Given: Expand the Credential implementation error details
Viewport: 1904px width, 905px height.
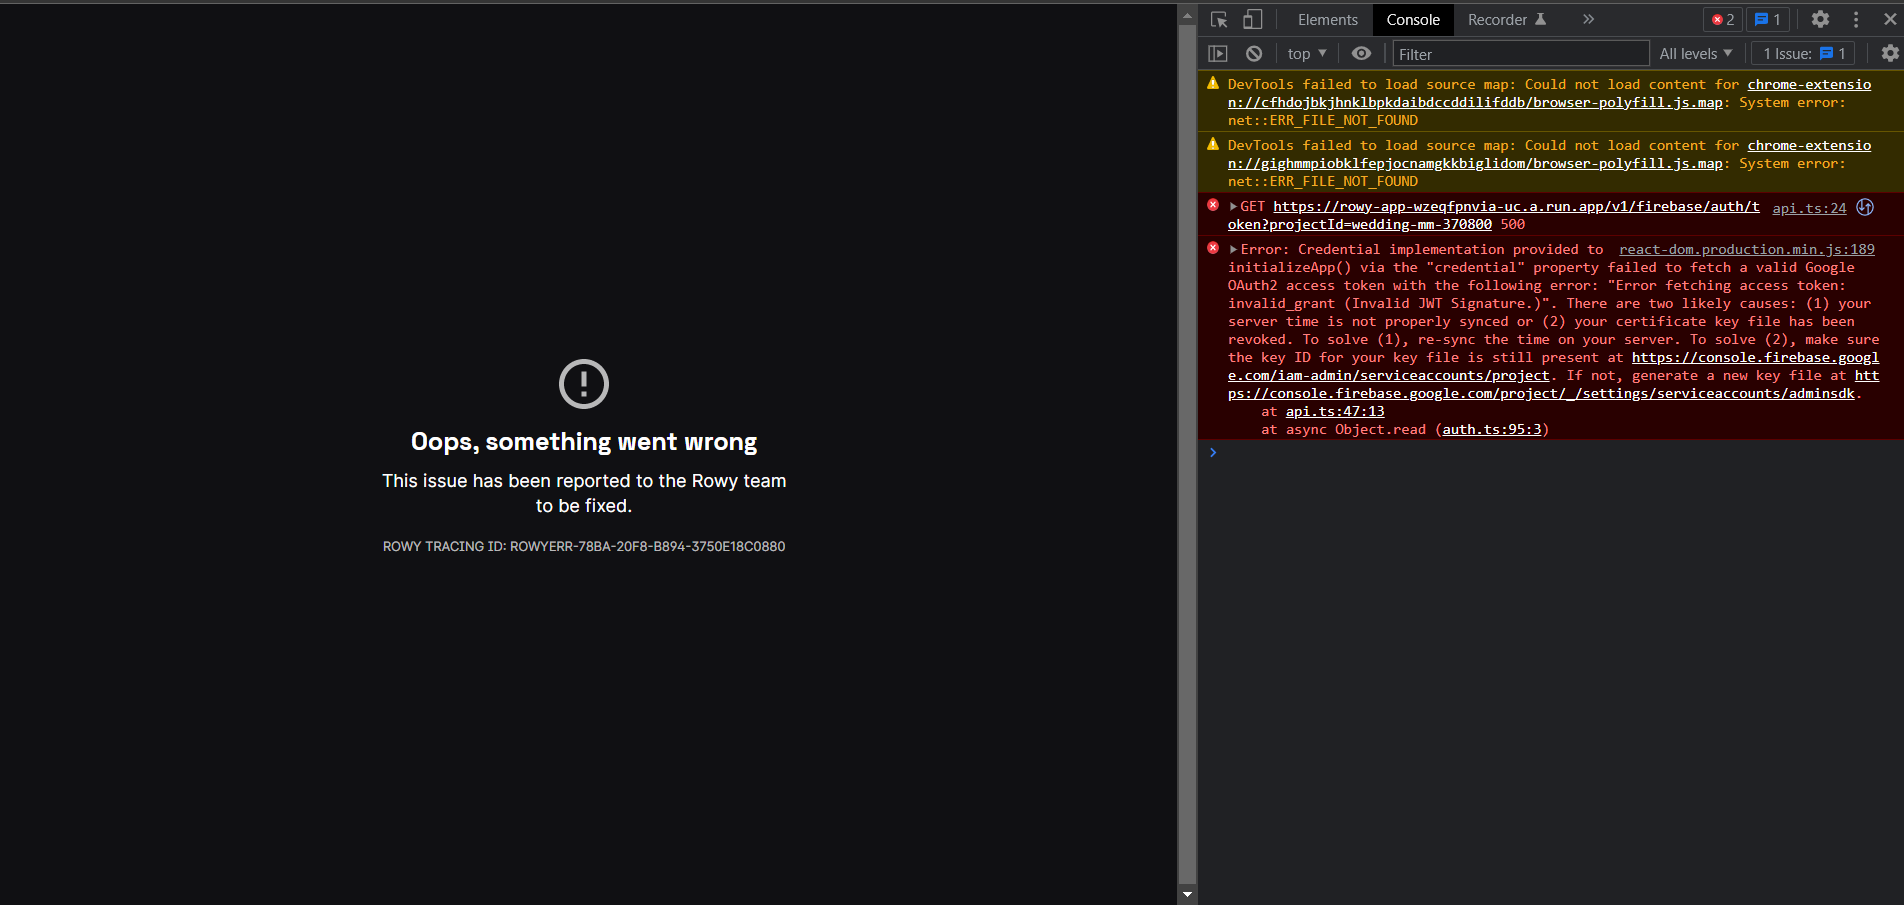Looking at the screenshot, I should point(1233,249).
